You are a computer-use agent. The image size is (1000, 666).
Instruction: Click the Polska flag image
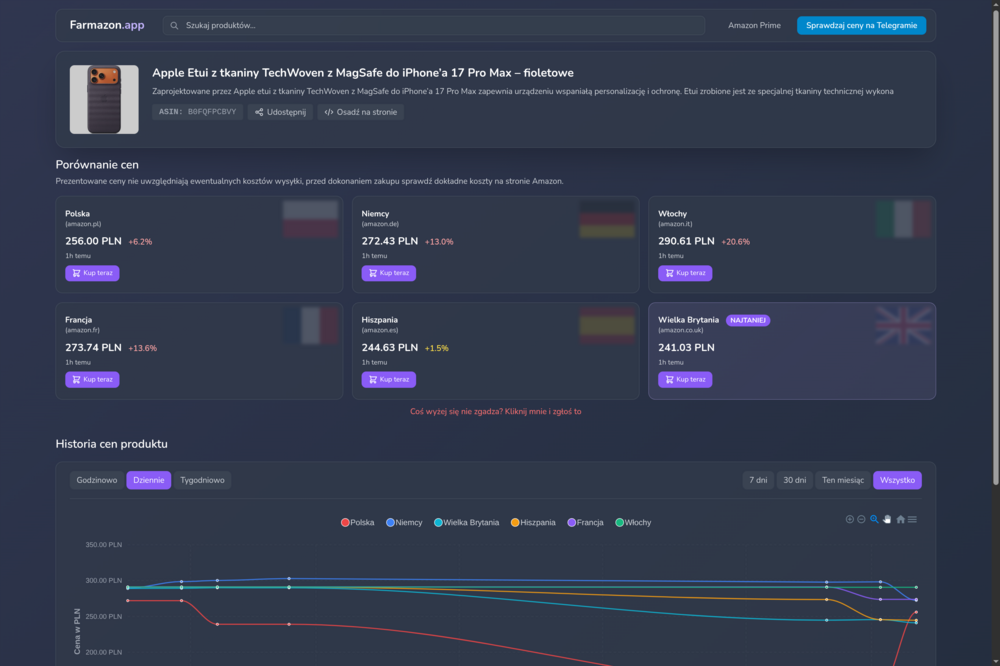pos(311,219)
